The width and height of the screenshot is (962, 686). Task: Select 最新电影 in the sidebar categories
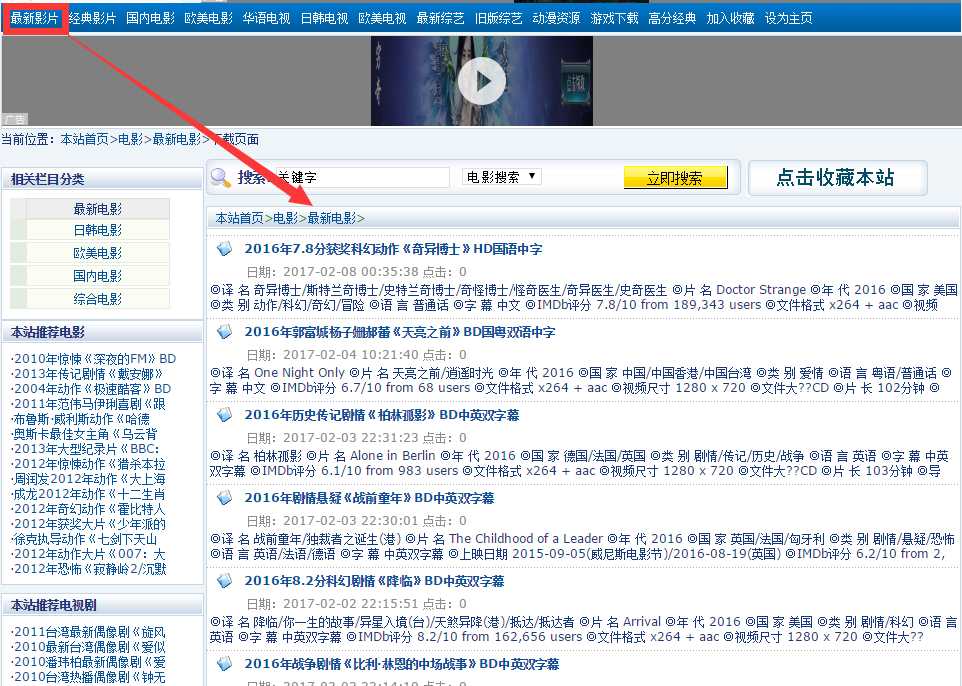click(x=98, y=209)
